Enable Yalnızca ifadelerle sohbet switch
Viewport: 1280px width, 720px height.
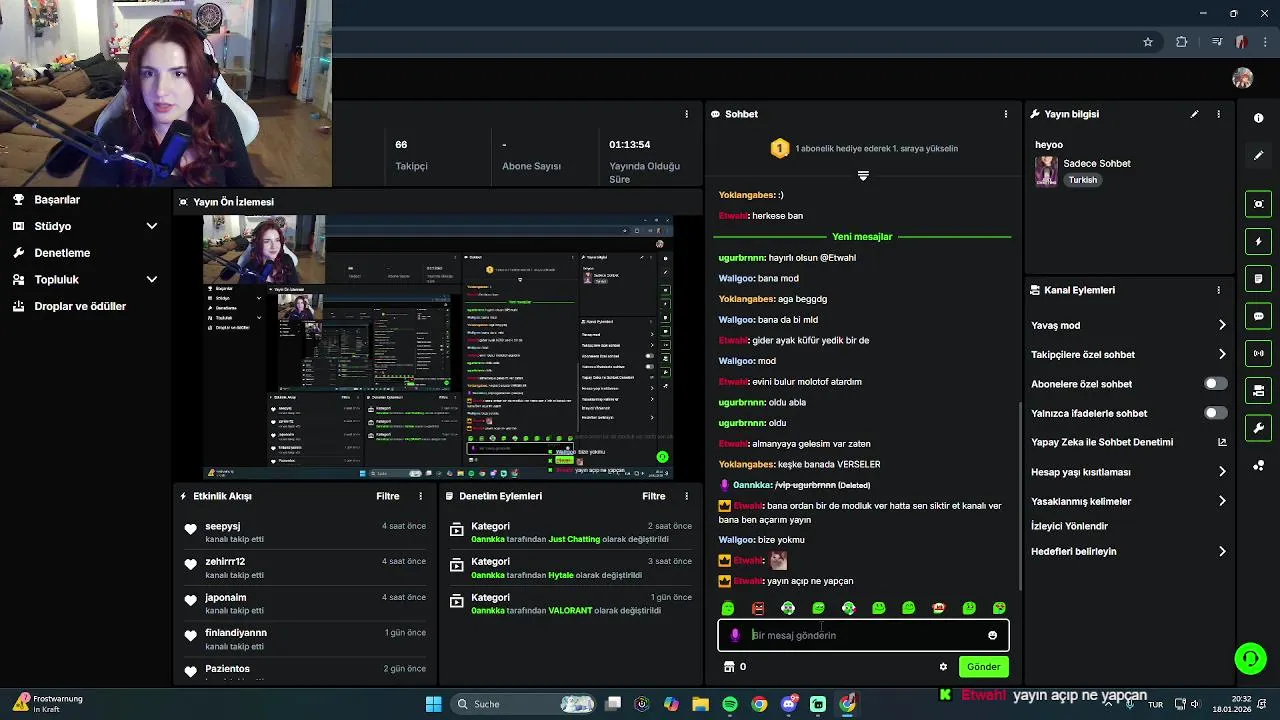point(1215,413)
